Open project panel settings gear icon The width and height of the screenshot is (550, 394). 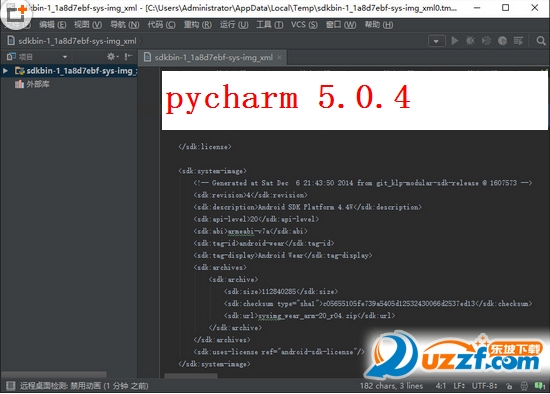(x=112, y=56)
